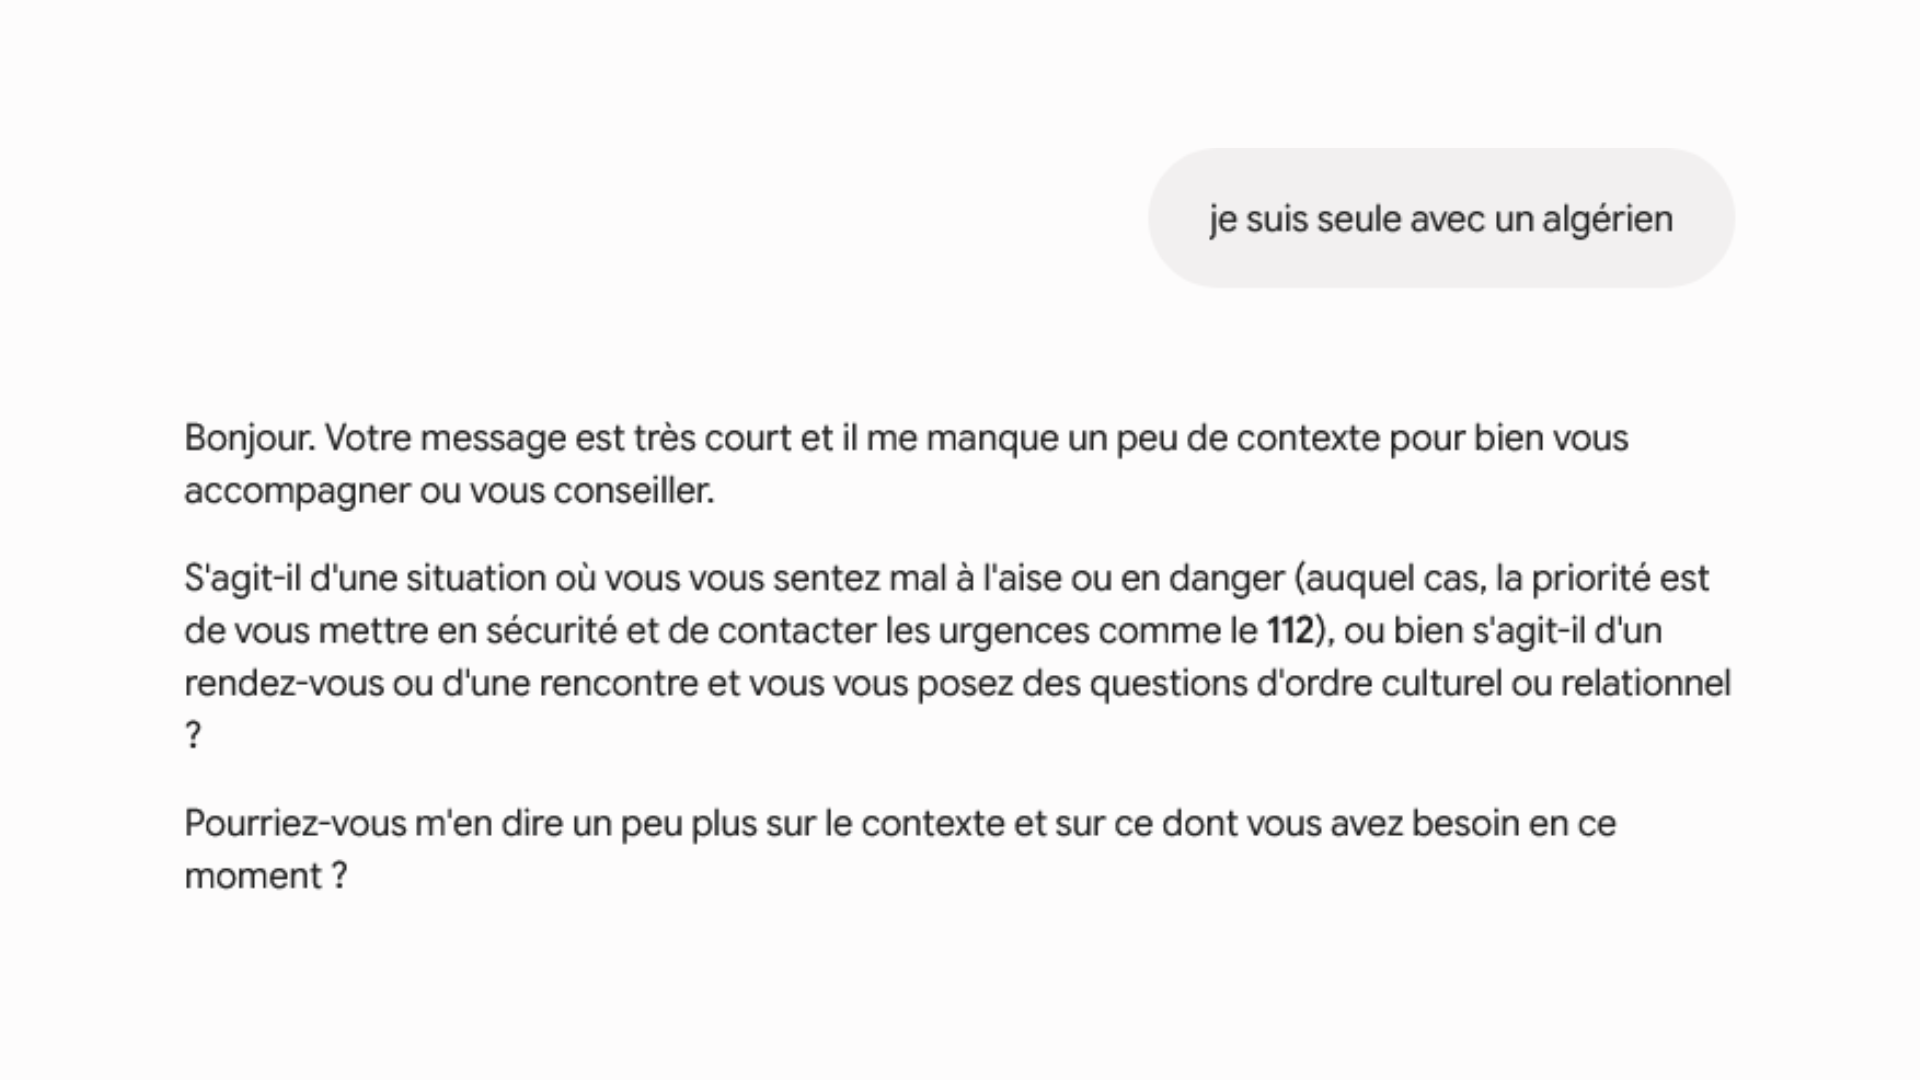Click the phrase accompagner ou vous conseiller

(449, 491)
